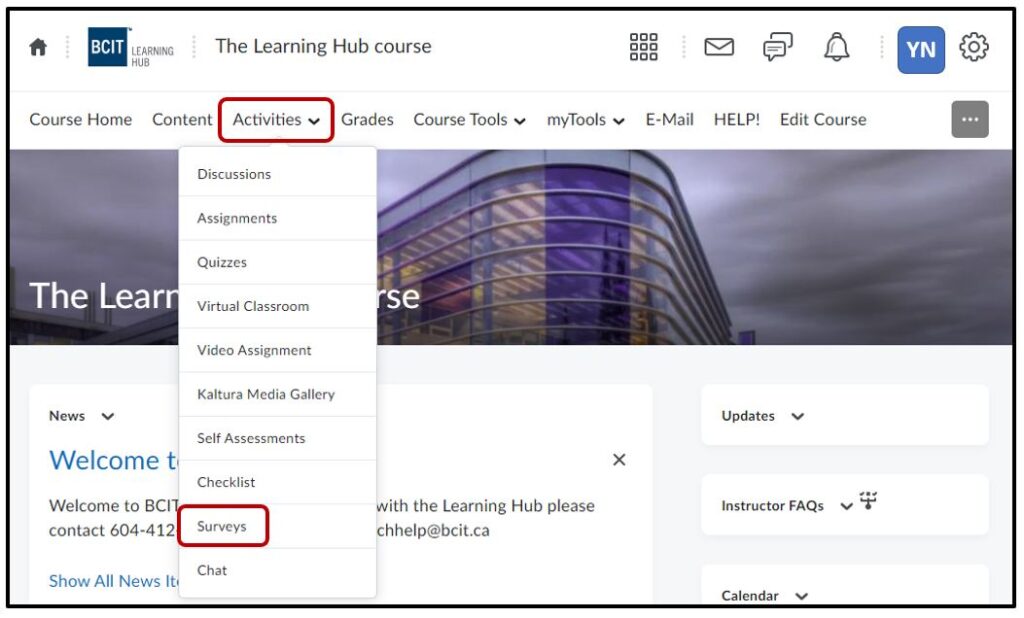
Task: Click the home icon in top bar
Action: [x=38, y=47]
